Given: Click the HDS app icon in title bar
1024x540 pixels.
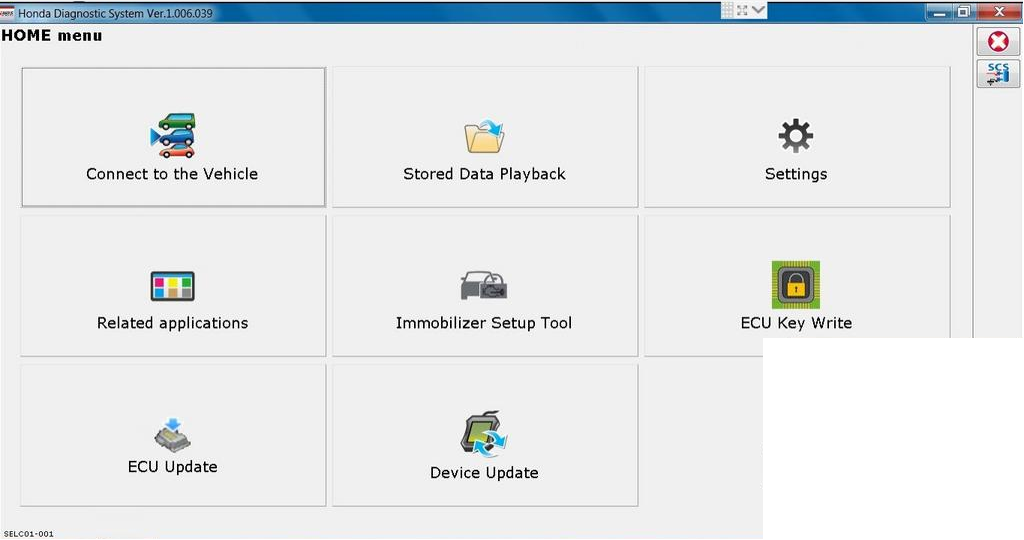Looking at the screenshot, I should [7, 12].
